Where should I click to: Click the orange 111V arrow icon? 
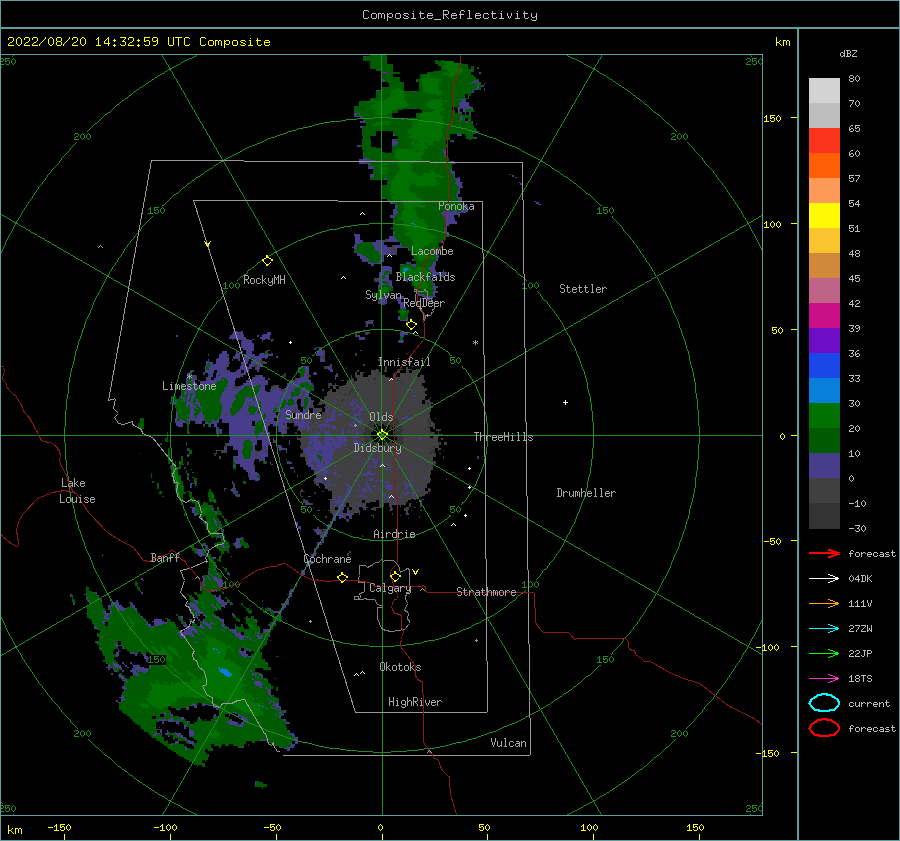(824, 603)
